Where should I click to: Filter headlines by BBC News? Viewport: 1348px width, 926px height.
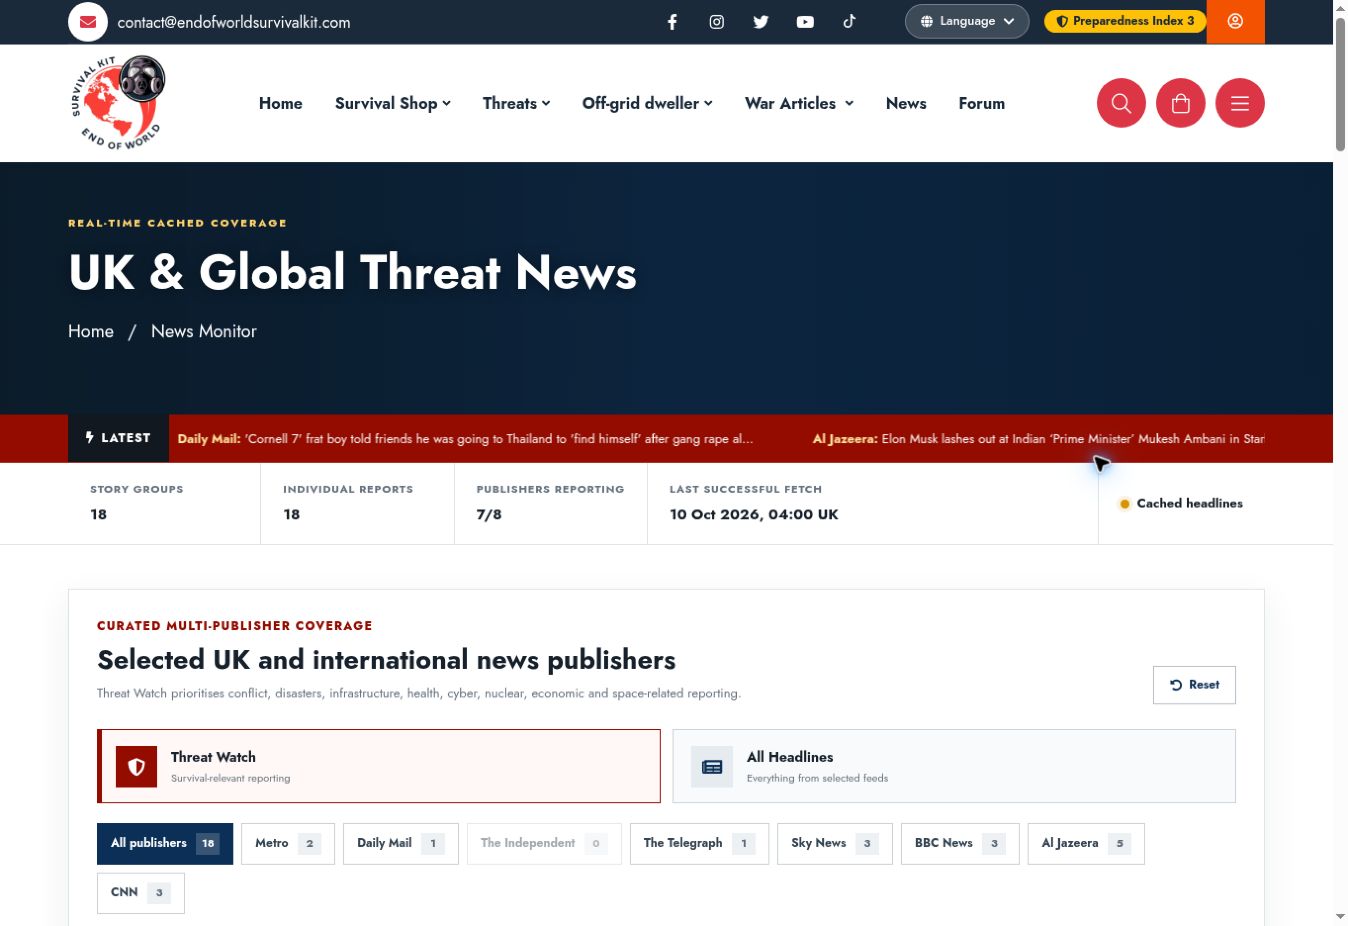(x=960, y=844)
